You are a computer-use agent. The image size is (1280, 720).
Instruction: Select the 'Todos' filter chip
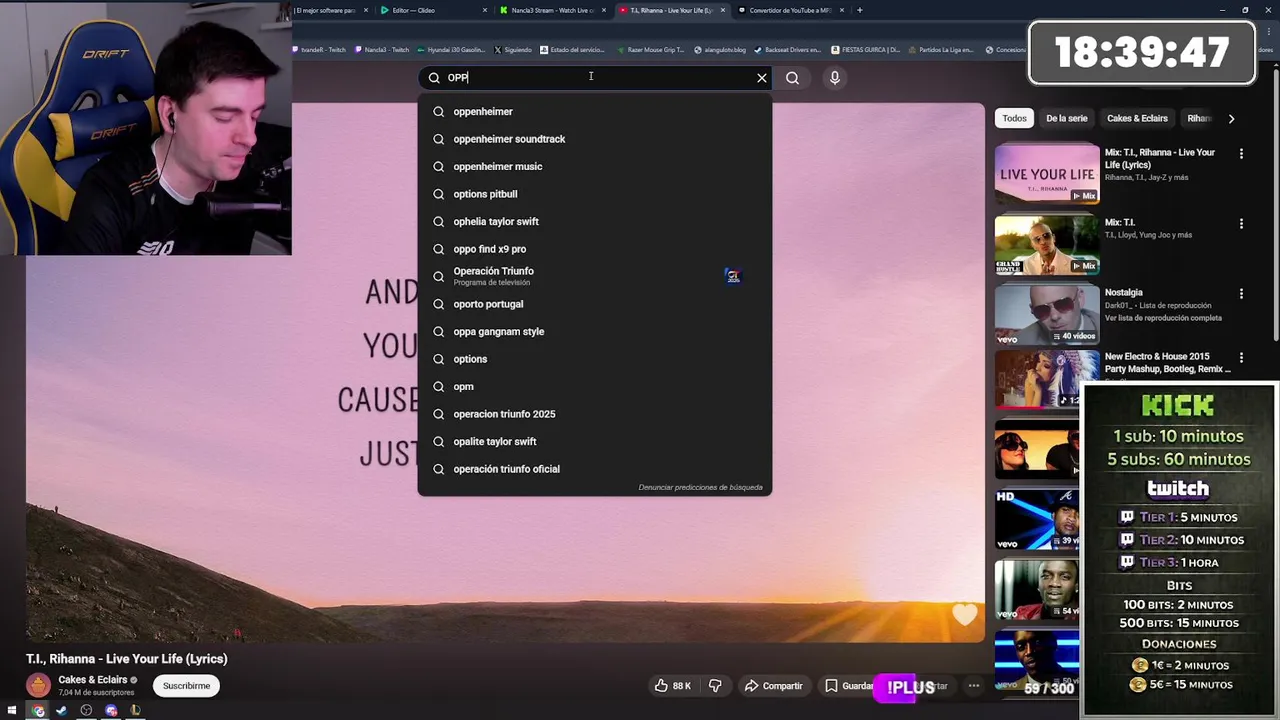[1014, 118]
